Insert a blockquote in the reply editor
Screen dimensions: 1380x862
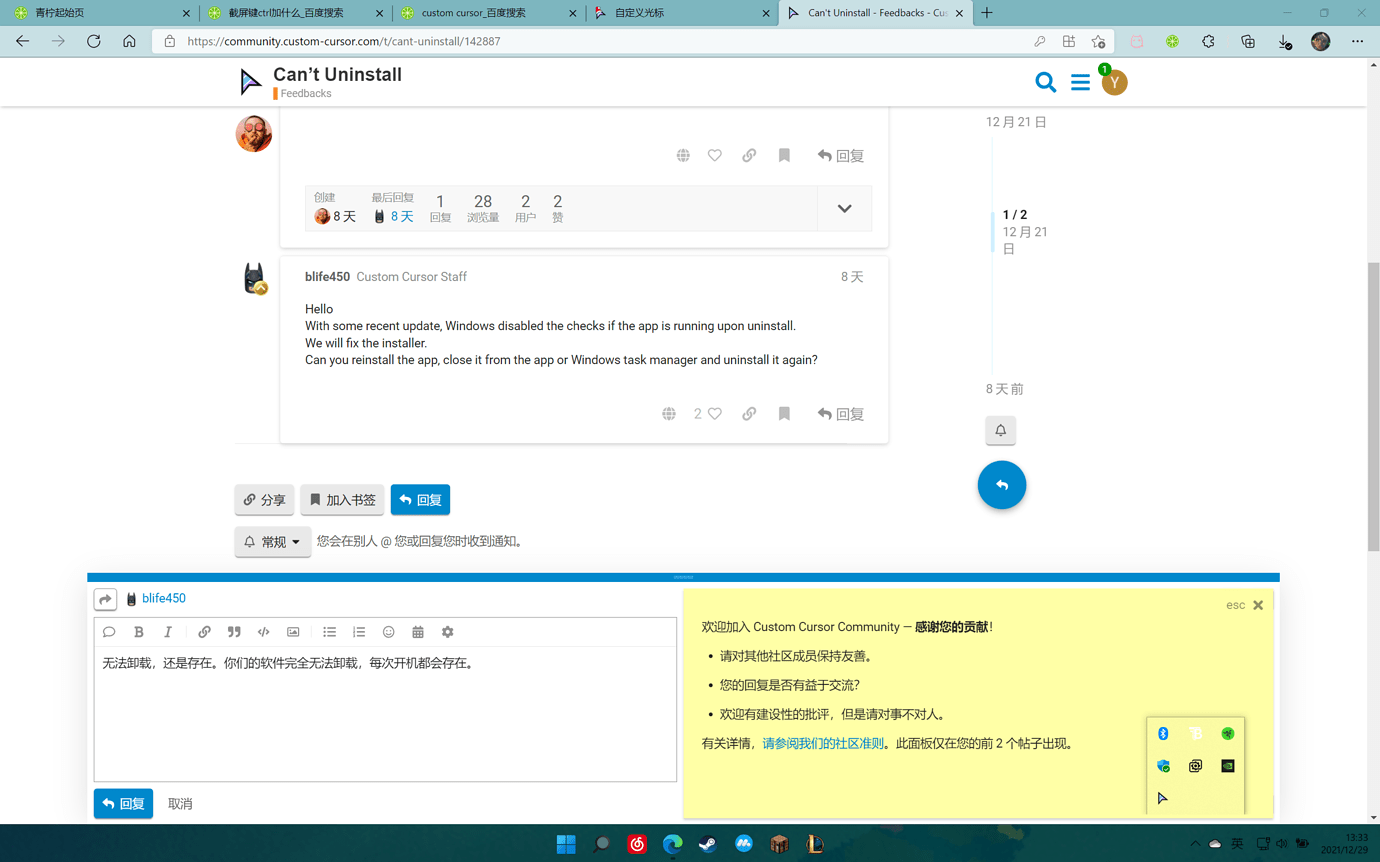(x=234, y=631)
